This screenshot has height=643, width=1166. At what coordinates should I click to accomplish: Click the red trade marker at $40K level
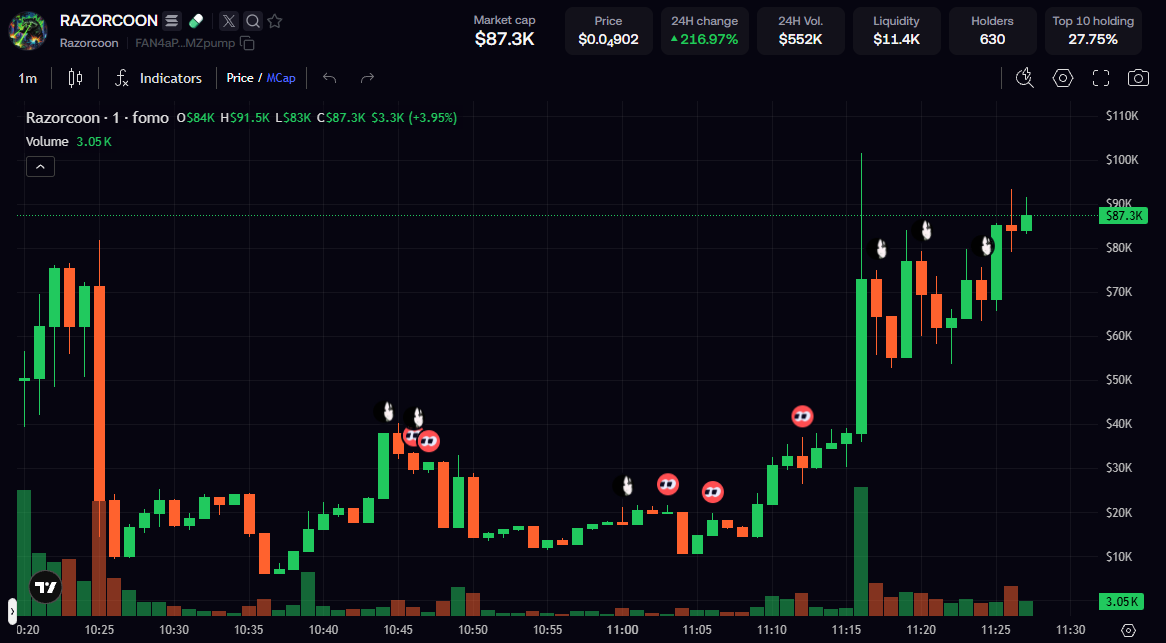(802, 416)
